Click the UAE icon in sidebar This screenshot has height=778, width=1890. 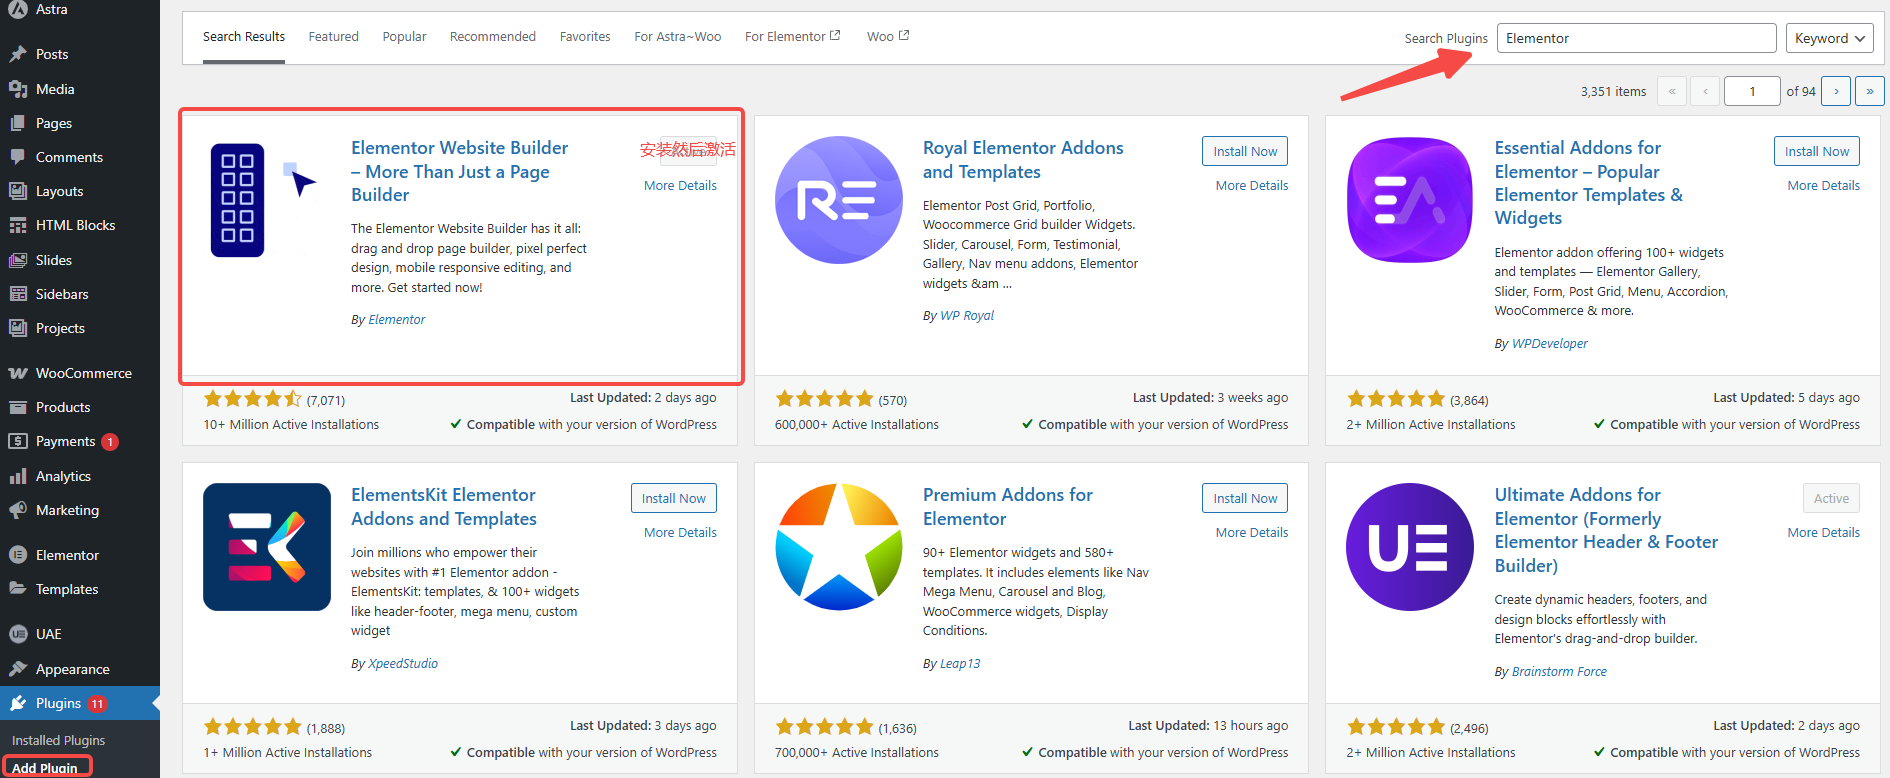click(x=18, y=634)
